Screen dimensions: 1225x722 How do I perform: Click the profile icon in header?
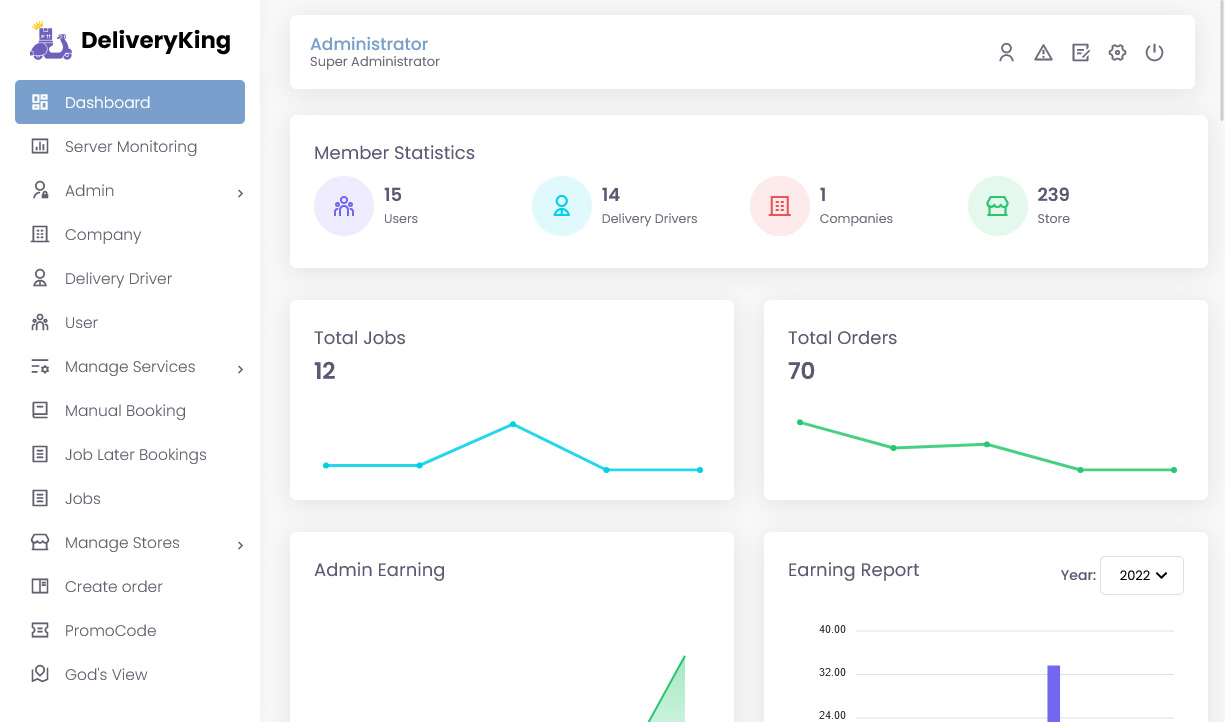pyautogui.click(x=1006, y=53)
